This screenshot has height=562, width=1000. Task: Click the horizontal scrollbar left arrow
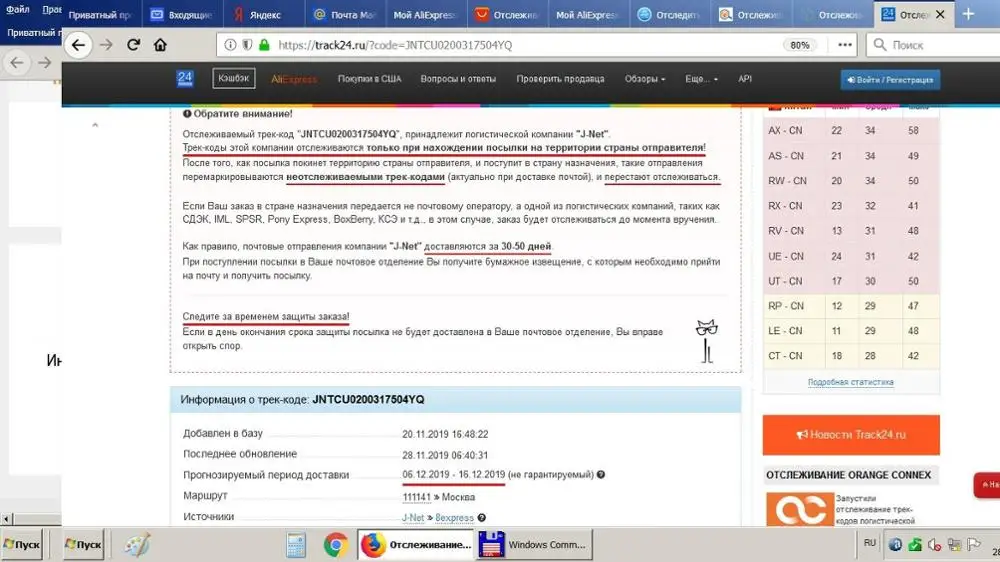click(6, 519)
